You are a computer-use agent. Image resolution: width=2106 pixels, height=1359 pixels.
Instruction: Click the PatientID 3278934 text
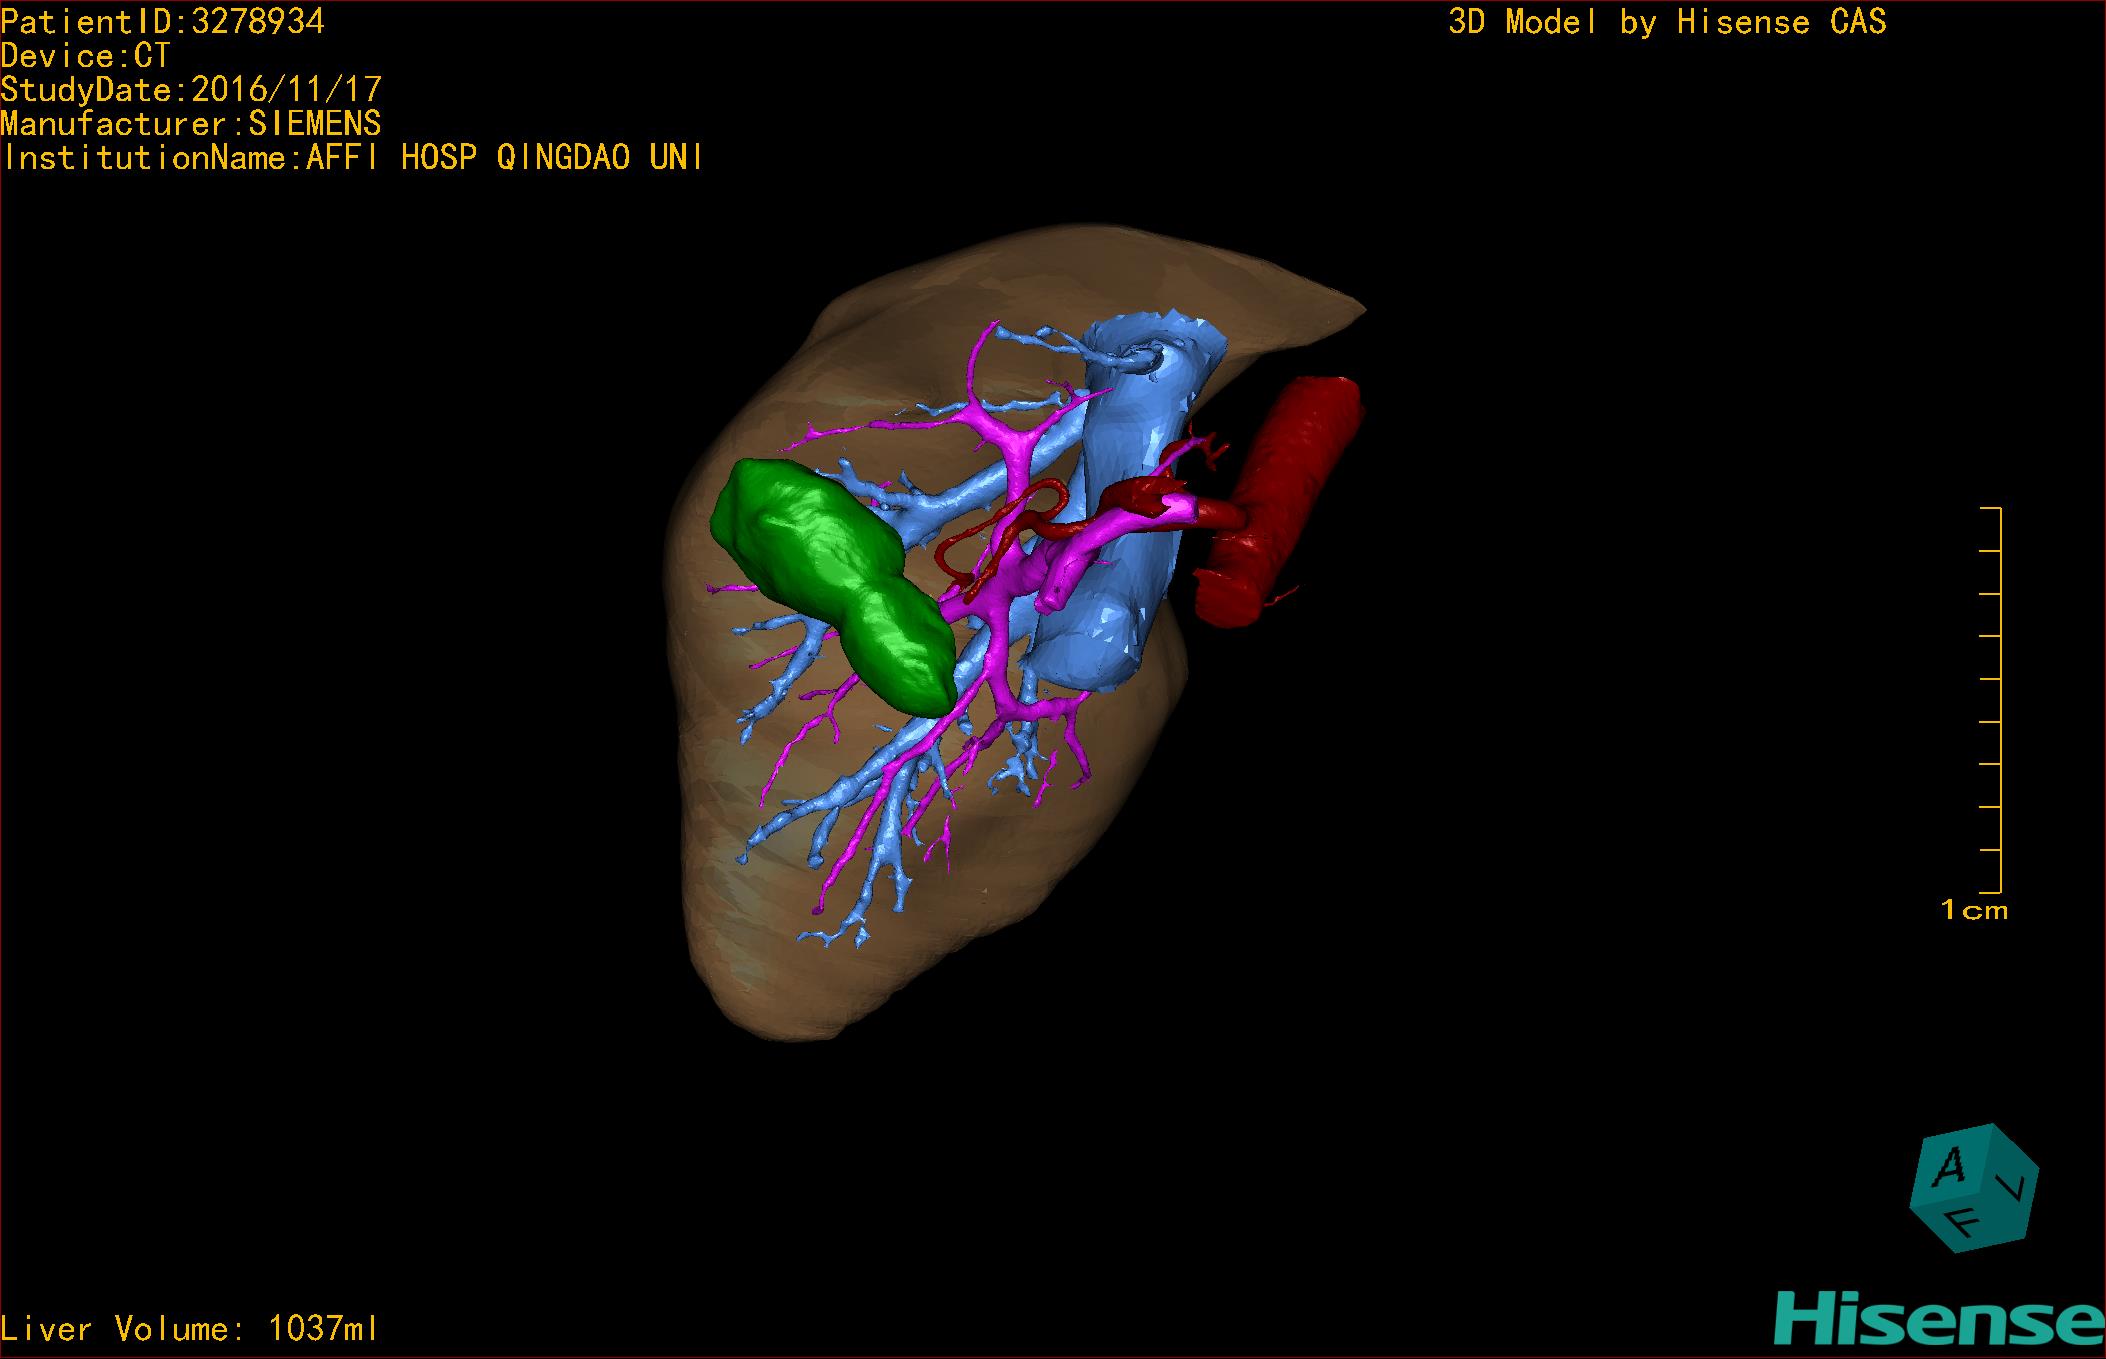[163, 22]
